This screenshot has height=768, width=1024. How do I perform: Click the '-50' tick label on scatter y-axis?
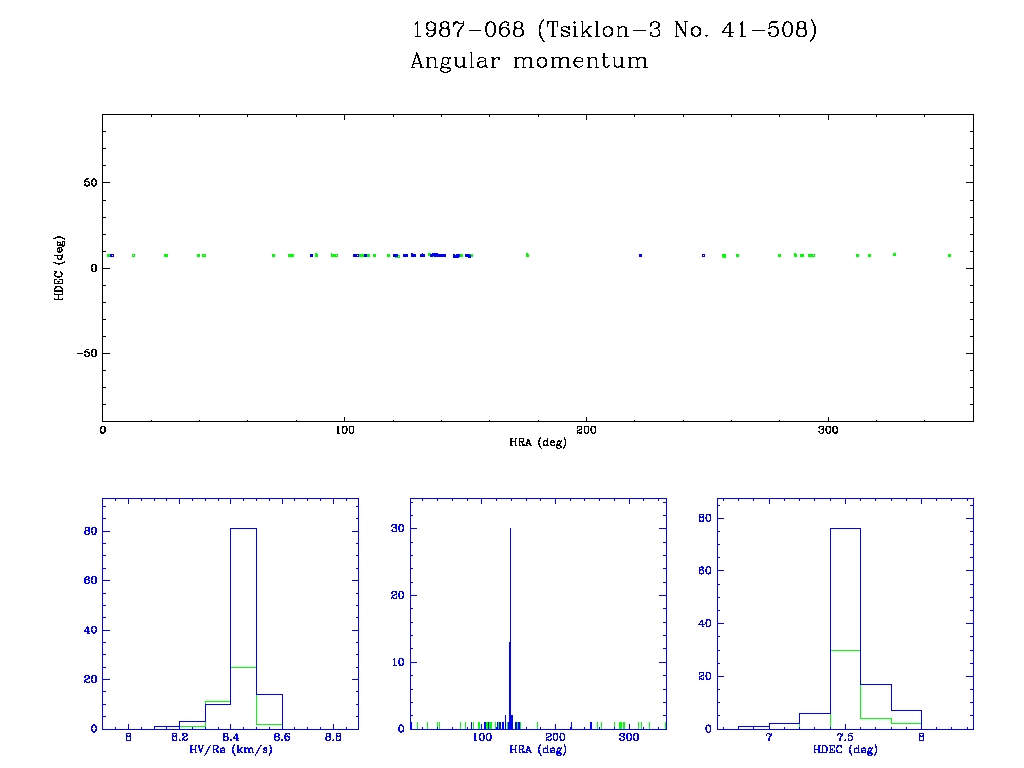pyautogui.click(x=84, y=353)
